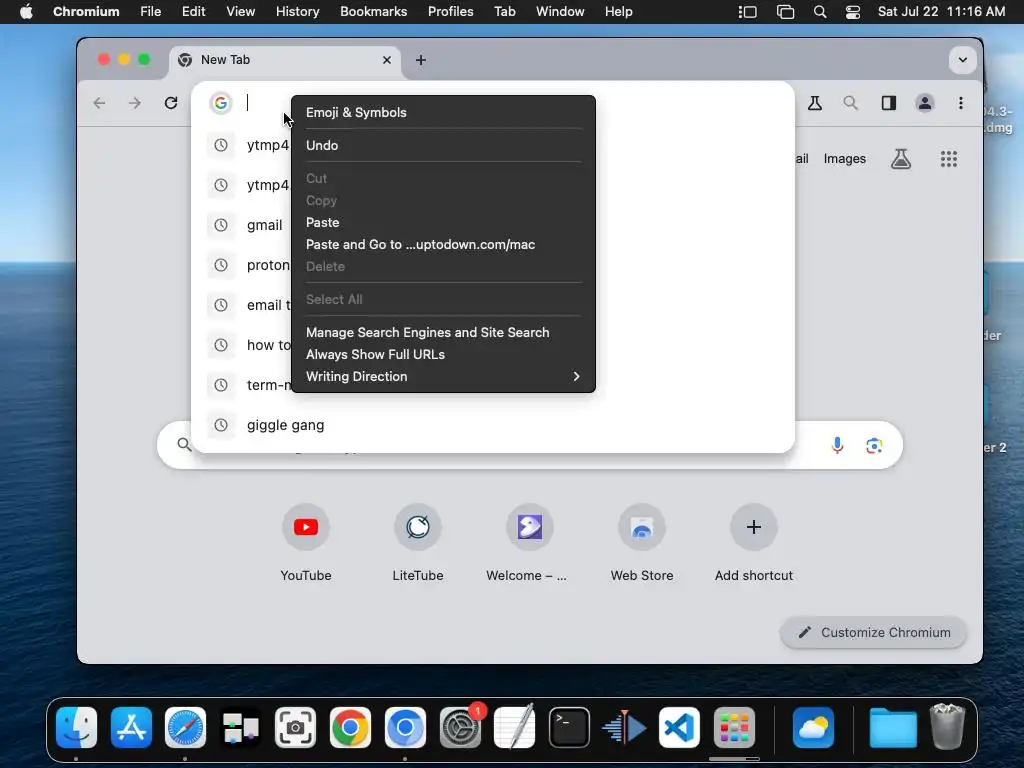Open the Weather app in the Dock
Screen dimensions: 1024x768
(813, 728)
